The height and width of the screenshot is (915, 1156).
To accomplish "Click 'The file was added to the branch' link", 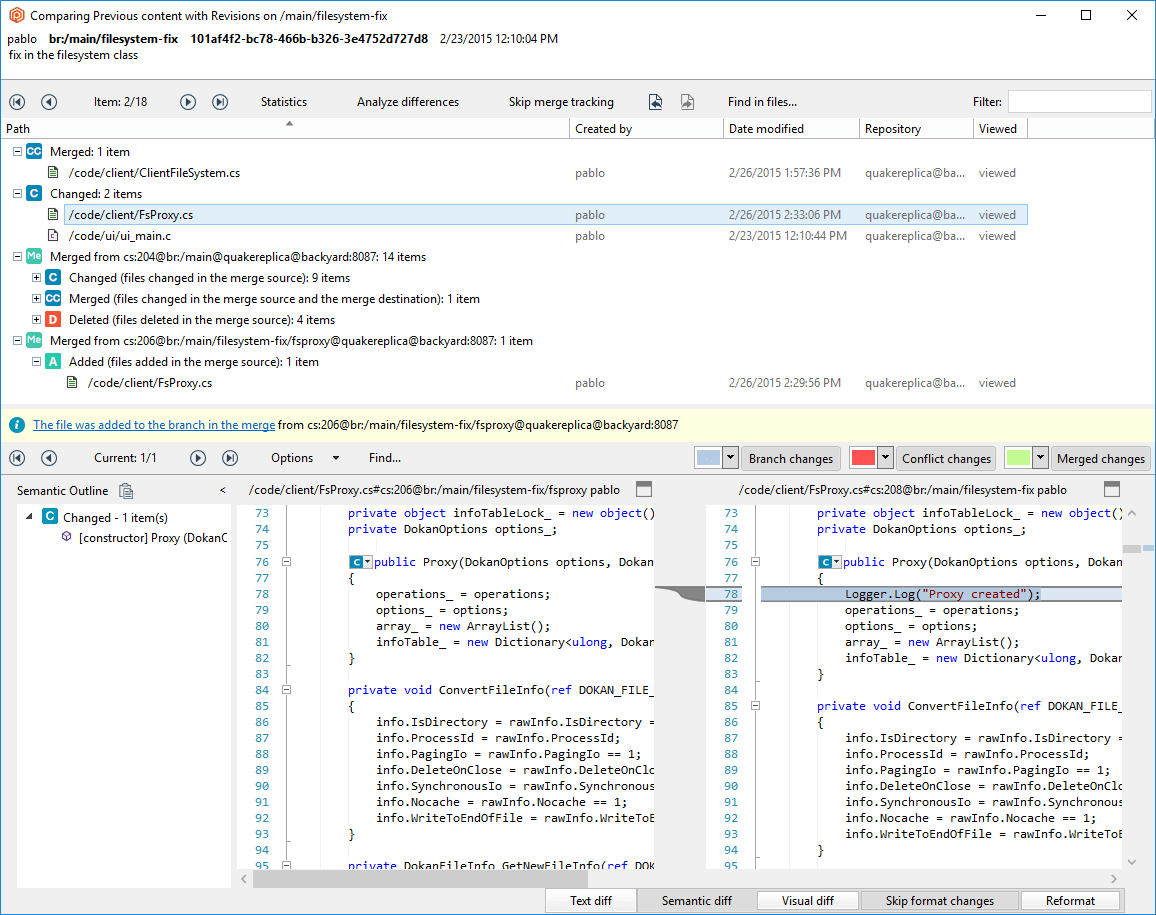I will (154, 425).
